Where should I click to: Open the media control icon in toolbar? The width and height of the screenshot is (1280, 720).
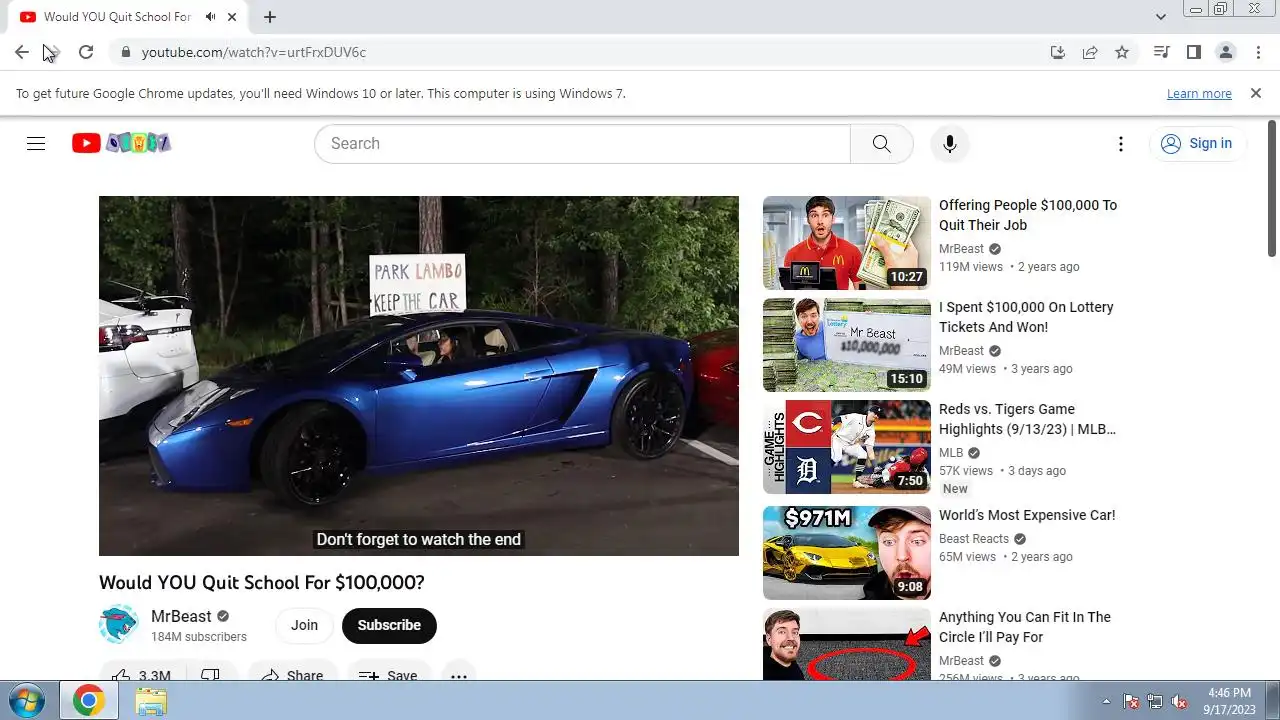point(1161,52)
